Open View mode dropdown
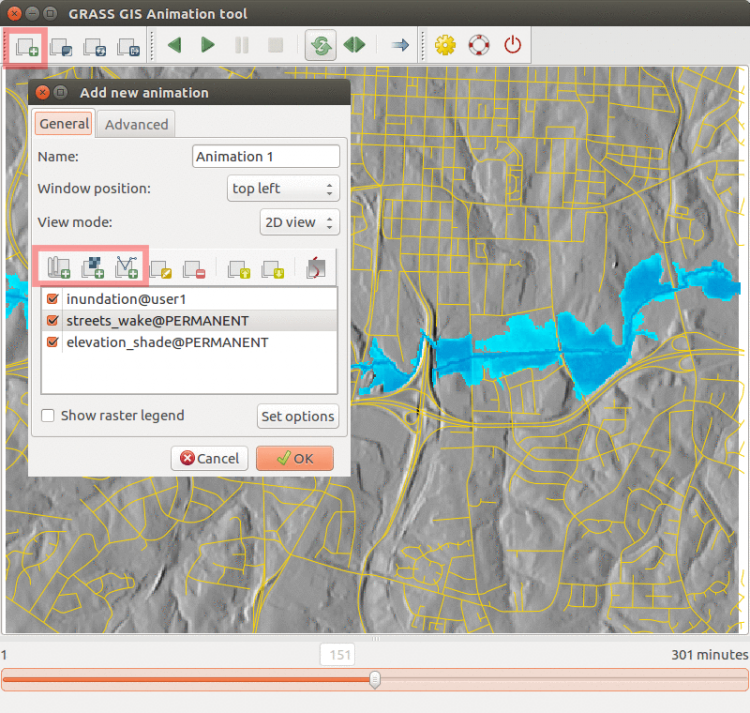 click(299, 222)
